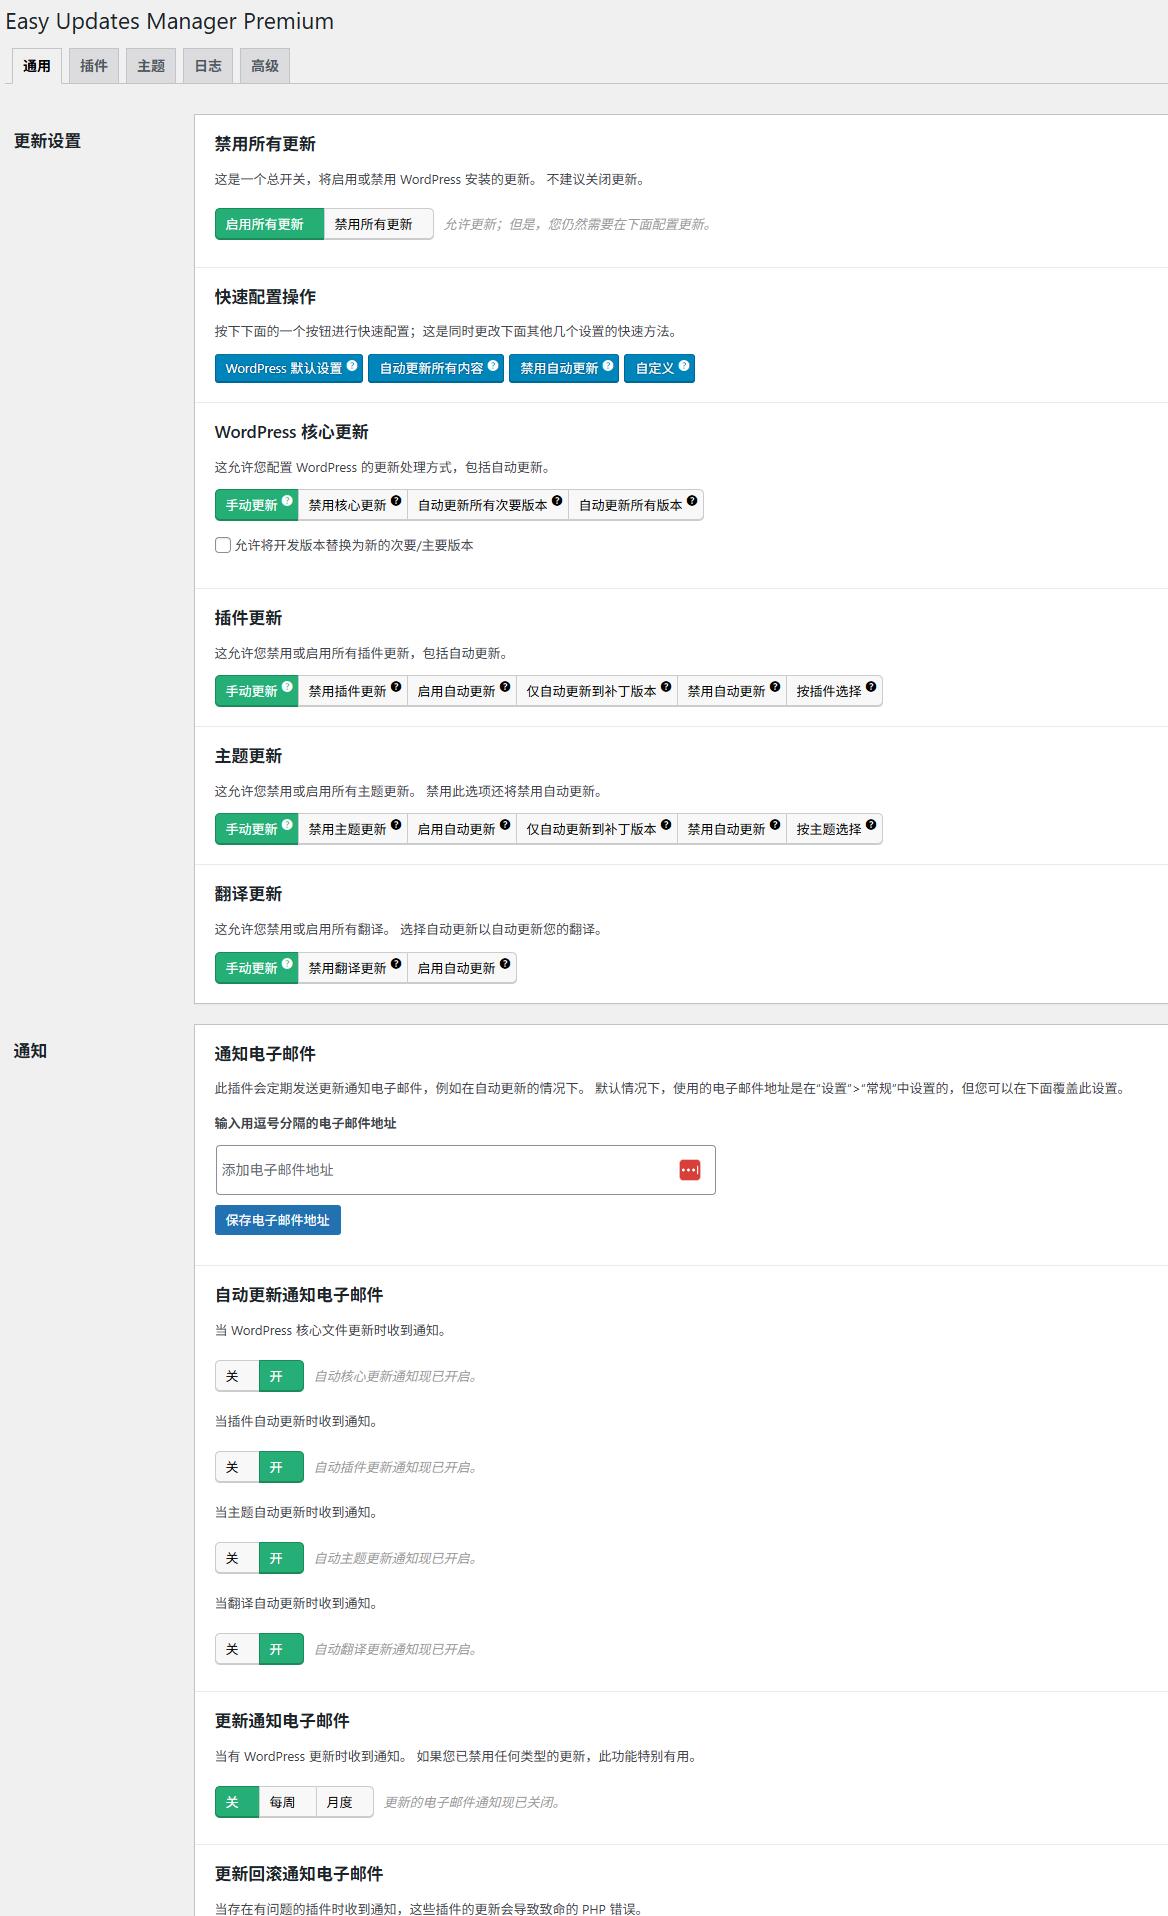Click help icon on theme 手动更新
This screenshot has height=1916, width=1168.
(287, 825)
